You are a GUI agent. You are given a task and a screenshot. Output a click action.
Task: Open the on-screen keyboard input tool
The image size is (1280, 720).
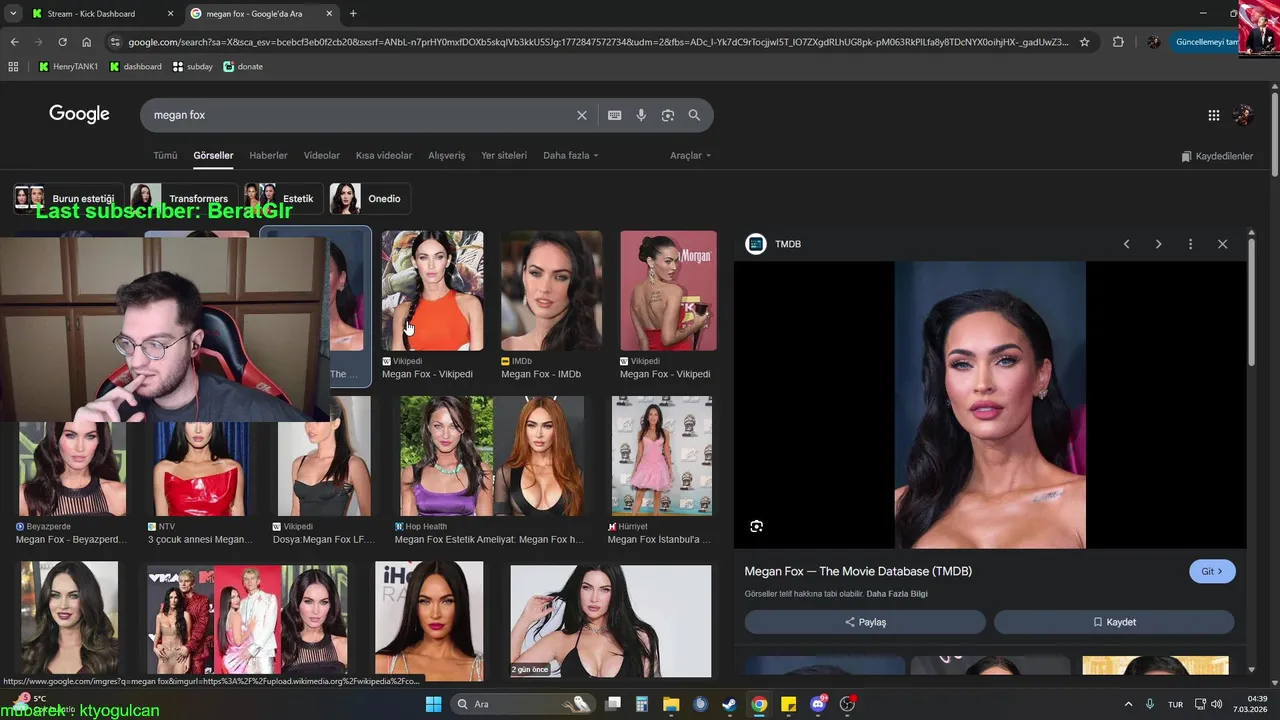[x=614, y=115]
